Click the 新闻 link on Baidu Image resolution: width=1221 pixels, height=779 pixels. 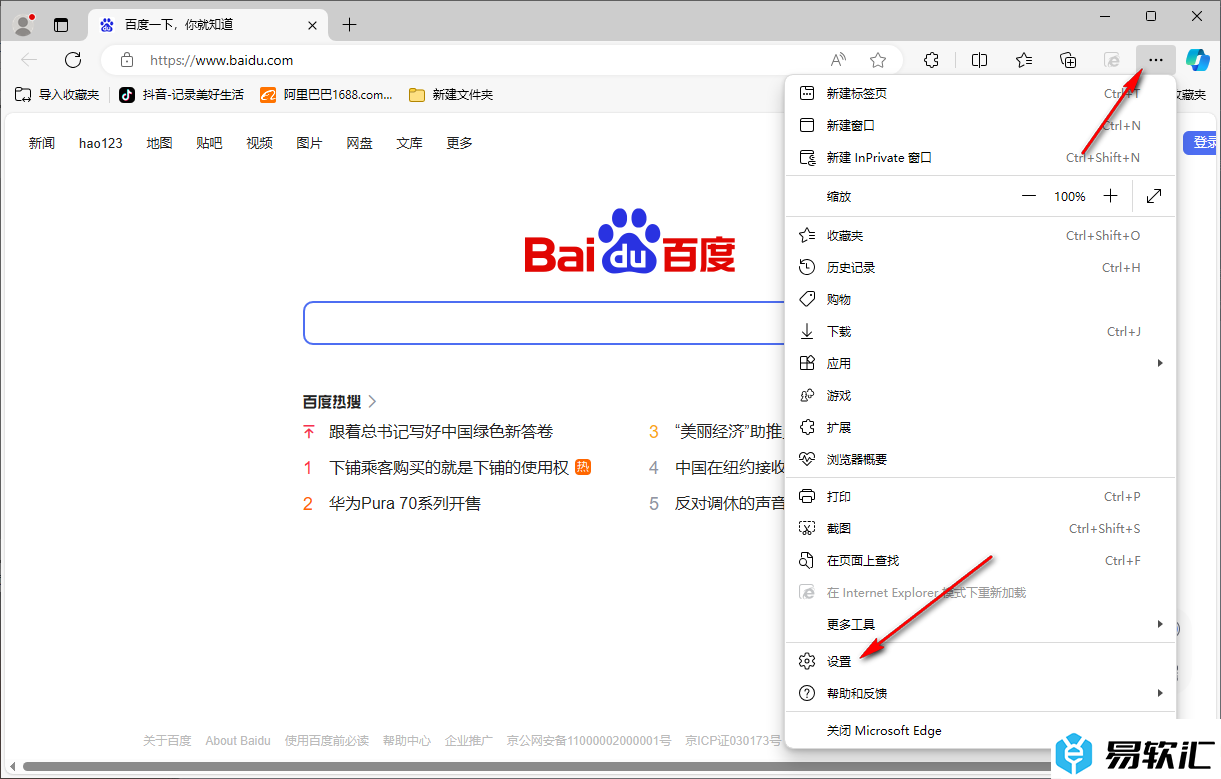42,143
